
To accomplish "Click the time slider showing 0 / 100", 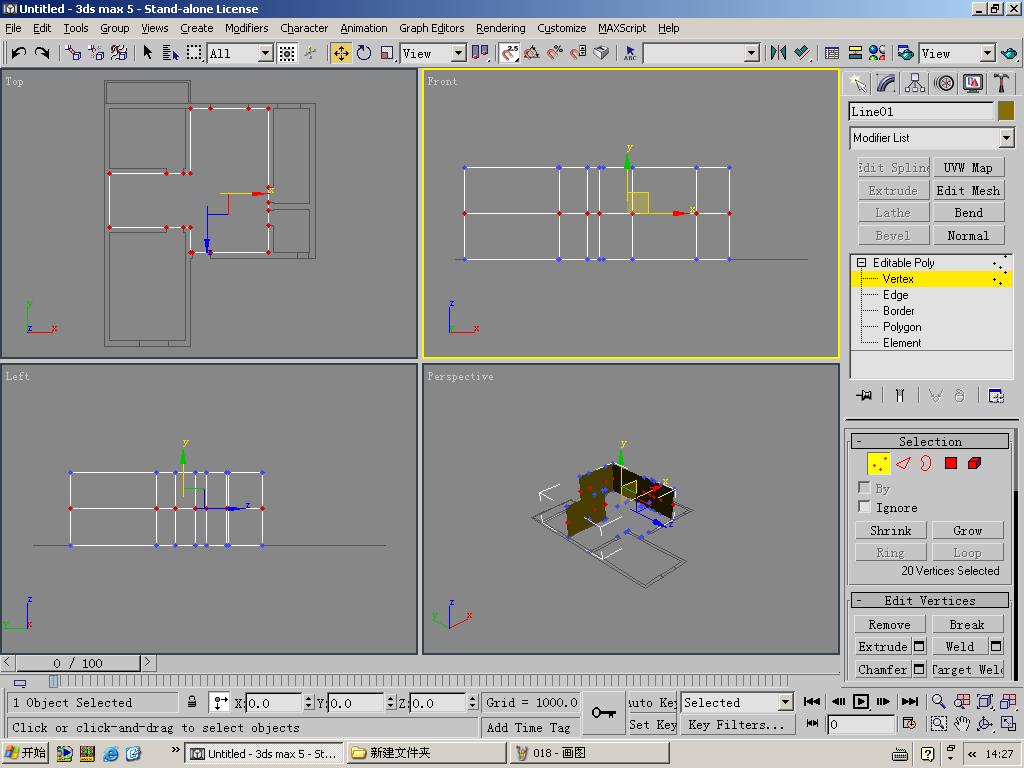I will click(78, 663).
